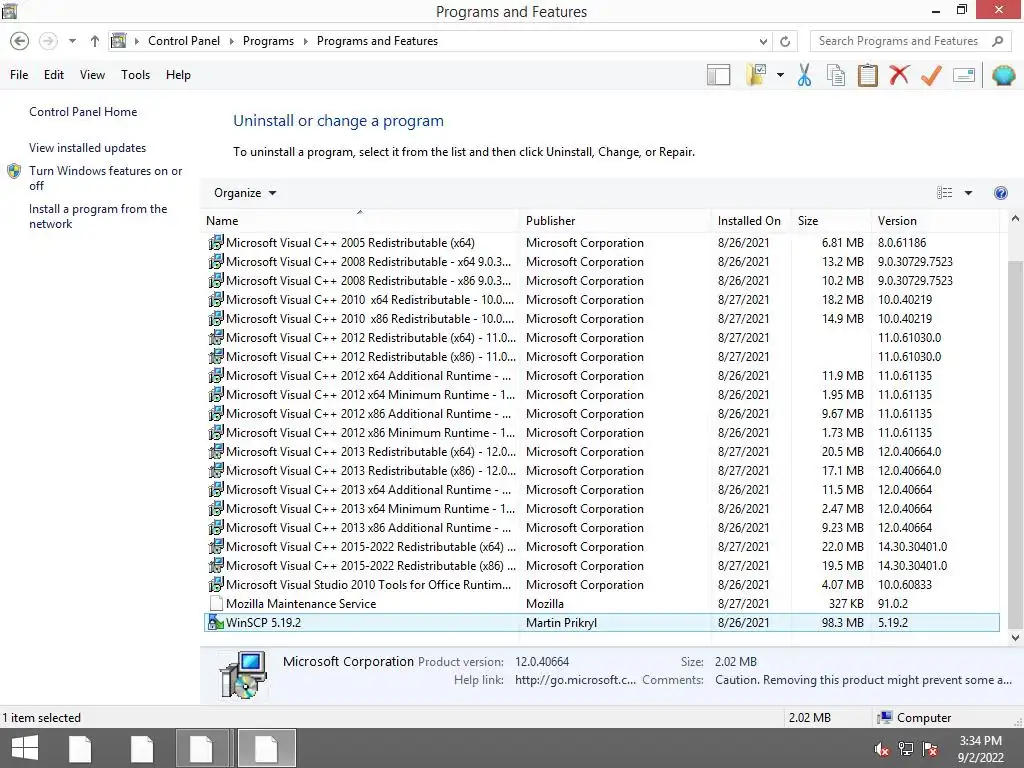Screen dimensions: 1024x768
Task: Click the change view icon
Action: [944, 193]
